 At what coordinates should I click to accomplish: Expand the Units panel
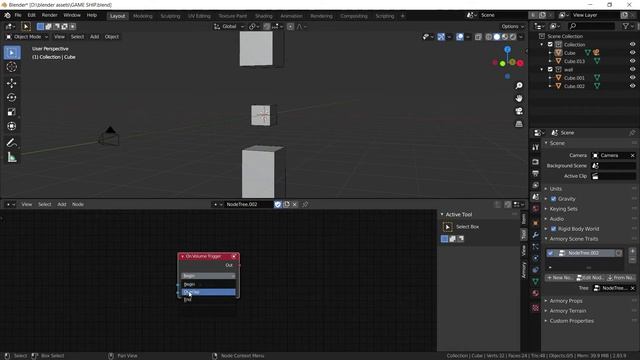(556, 189)
